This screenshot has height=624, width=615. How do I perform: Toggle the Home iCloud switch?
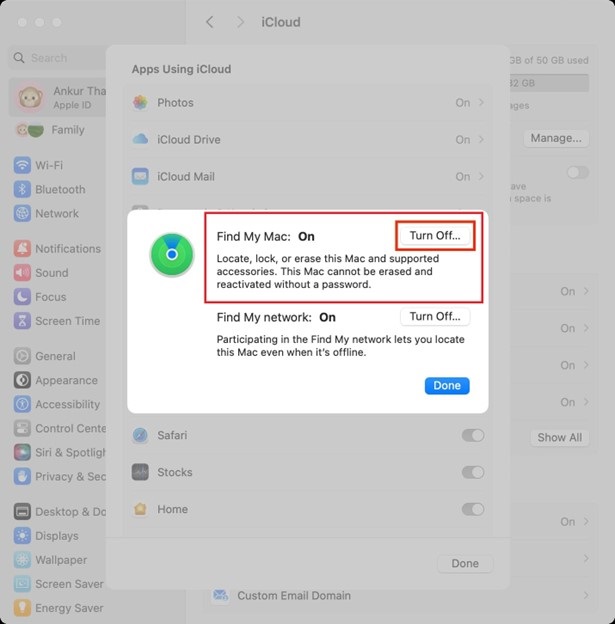pos(473,509)
